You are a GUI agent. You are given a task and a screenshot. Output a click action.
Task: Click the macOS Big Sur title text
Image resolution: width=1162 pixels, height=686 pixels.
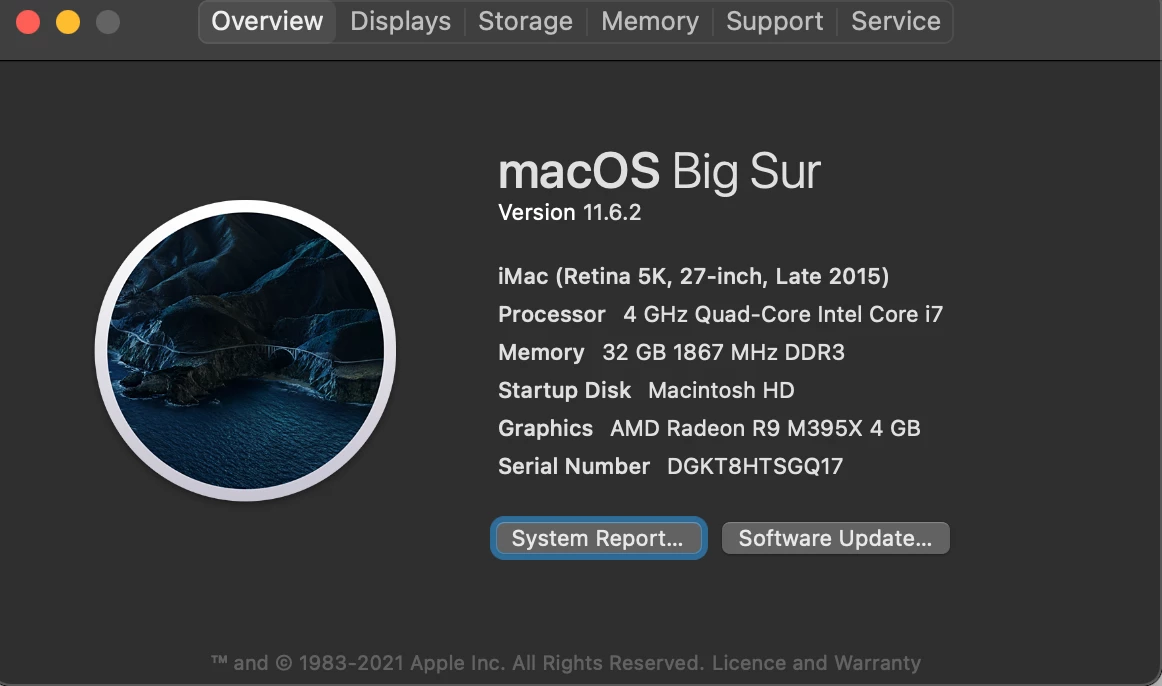pos(660,172)
